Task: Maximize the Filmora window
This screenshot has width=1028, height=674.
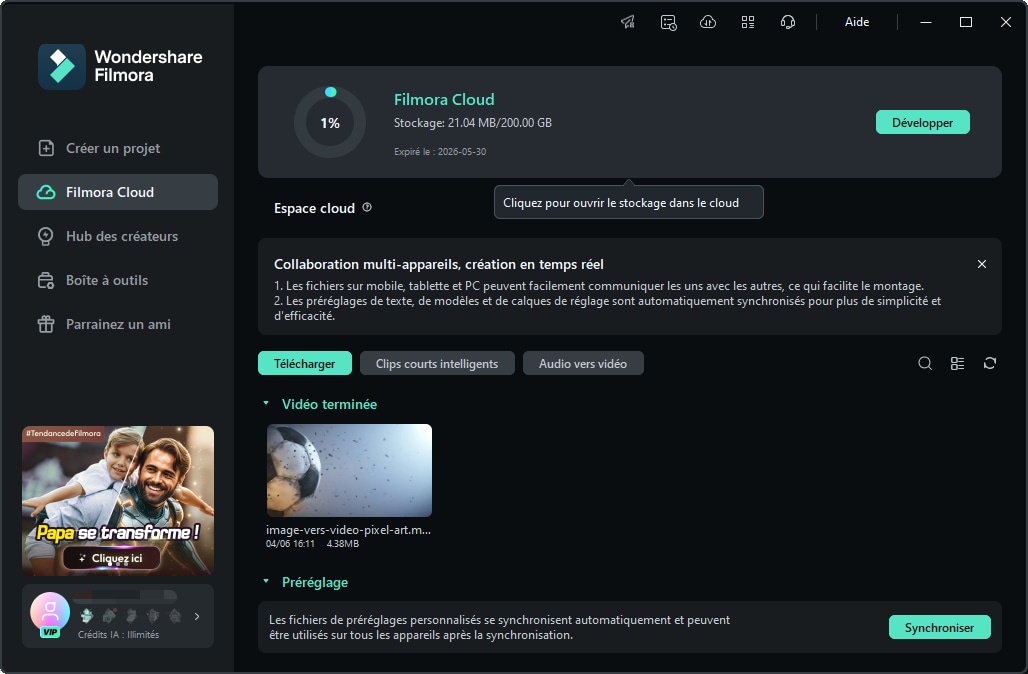Action: tap(966, 22)
